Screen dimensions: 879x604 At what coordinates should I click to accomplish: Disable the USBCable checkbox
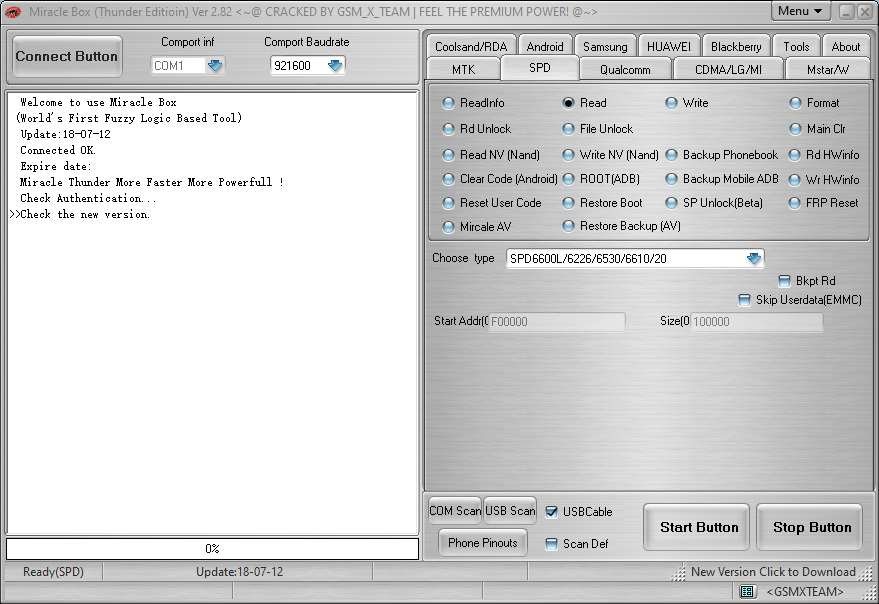[x=553, y=511]
